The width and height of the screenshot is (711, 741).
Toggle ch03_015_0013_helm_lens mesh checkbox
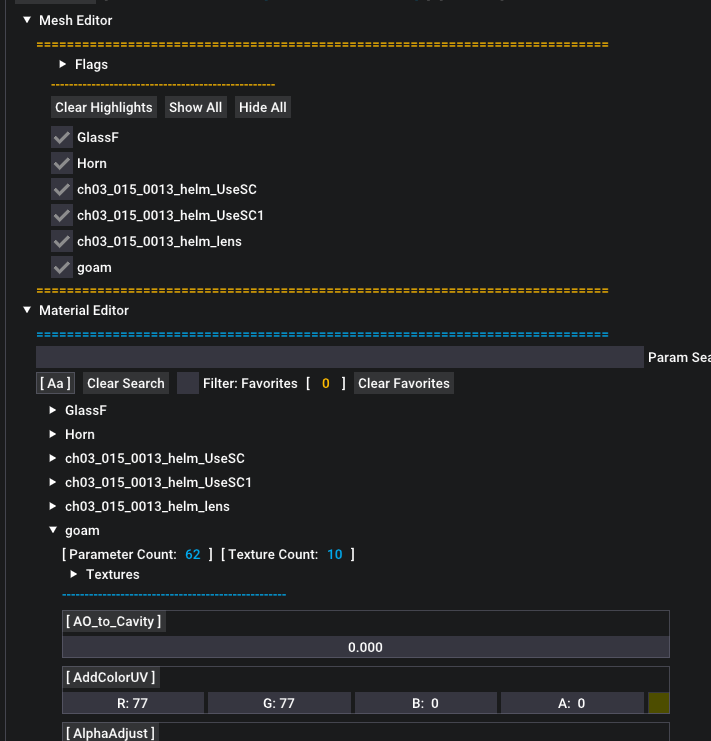click(x=62, y=241)
